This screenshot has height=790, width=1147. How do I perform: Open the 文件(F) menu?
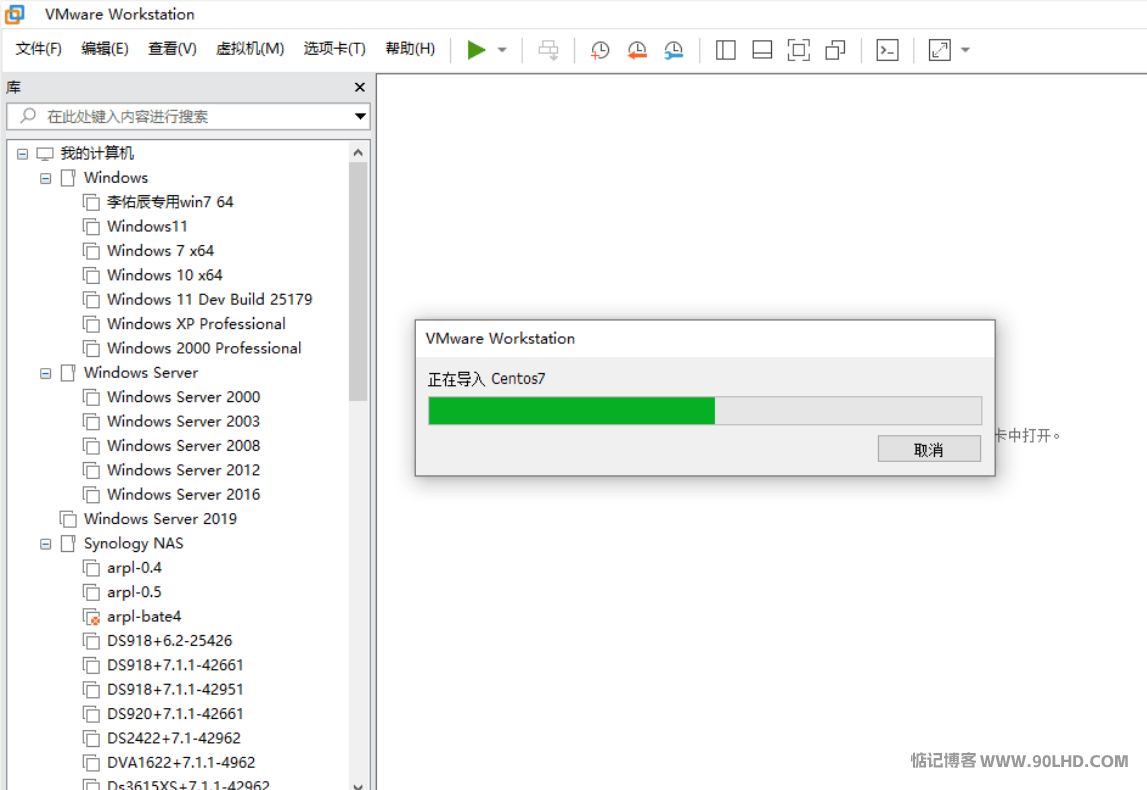(x=39, y=48)
